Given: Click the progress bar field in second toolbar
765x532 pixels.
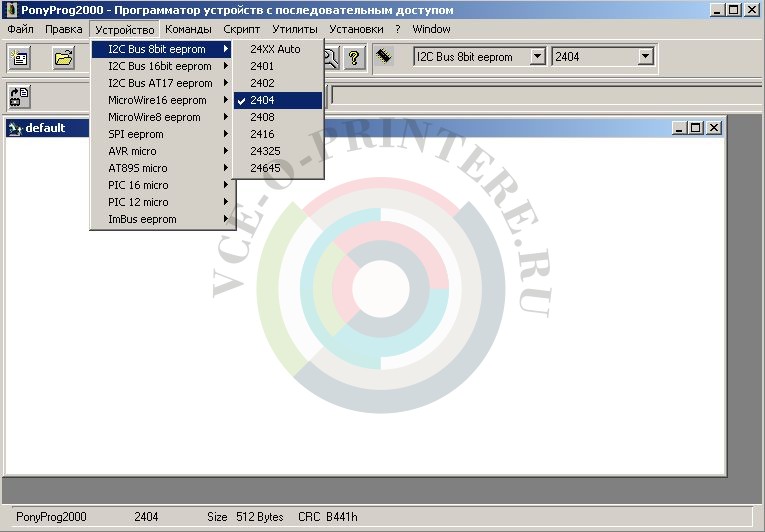Looking at the screenshot, I should (546, 96).
